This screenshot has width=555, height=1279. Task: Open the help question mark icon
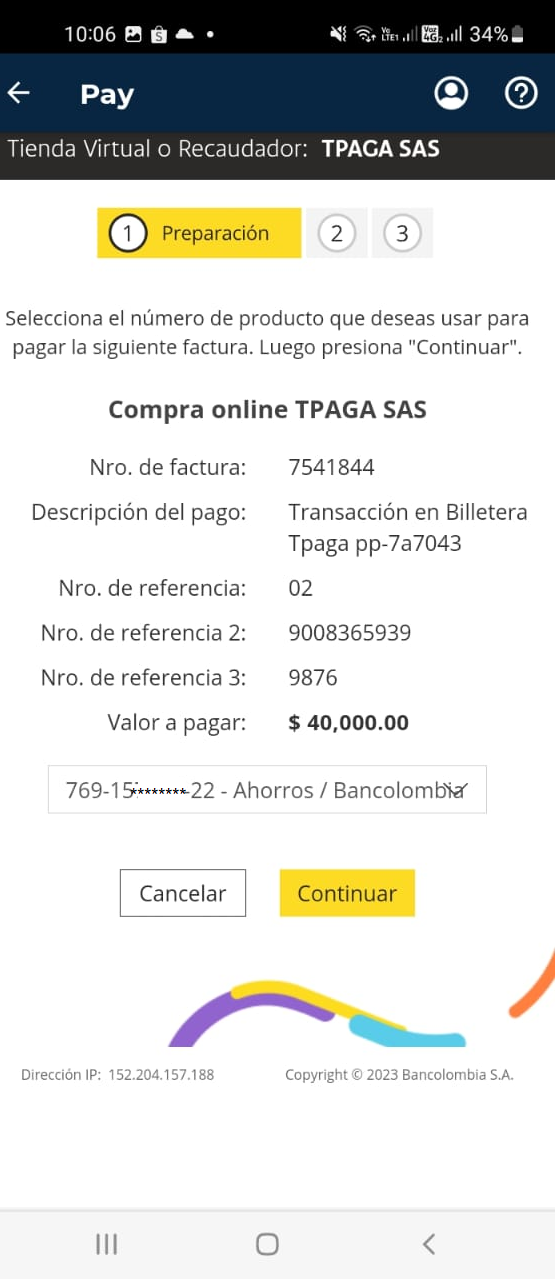click(x=520, y=93)
